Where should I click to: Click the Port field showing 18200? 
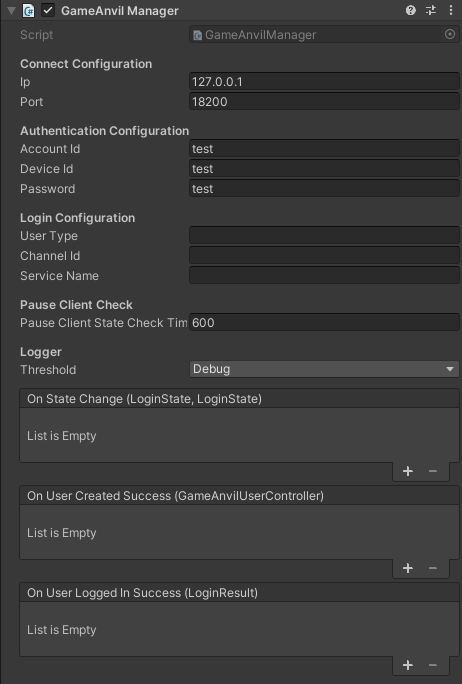point(324,102)
